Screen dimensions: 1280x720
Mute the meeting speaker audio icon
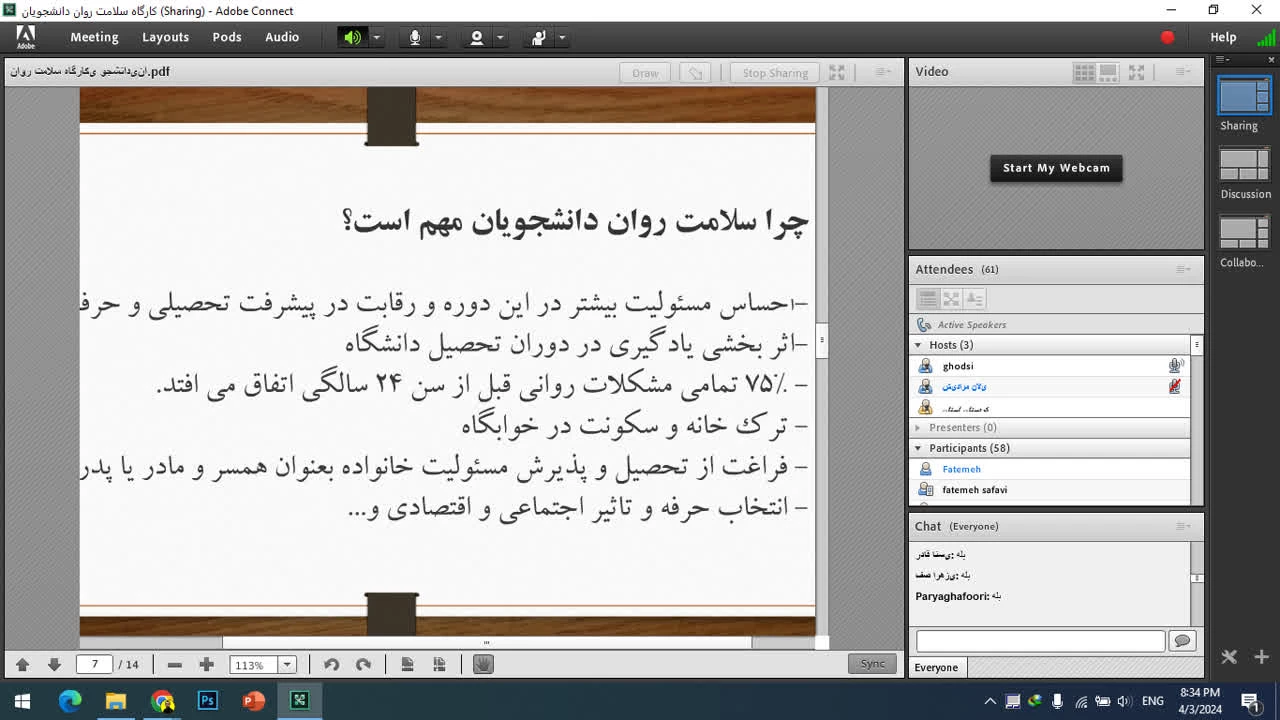tap(352, 37)
